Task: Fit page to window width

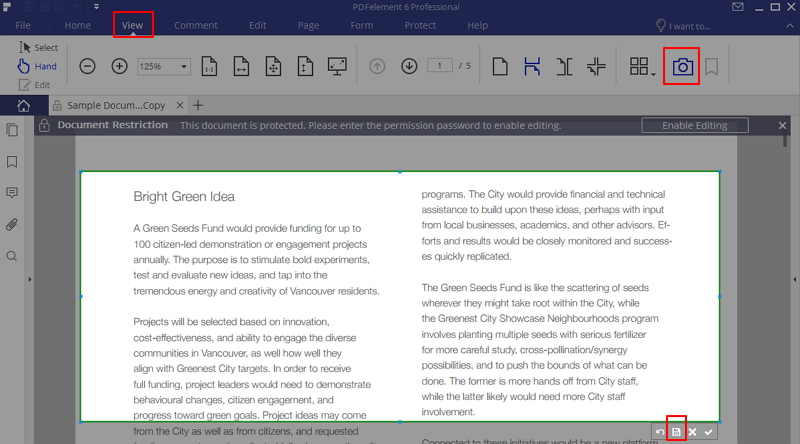Action: coord(241,66)
